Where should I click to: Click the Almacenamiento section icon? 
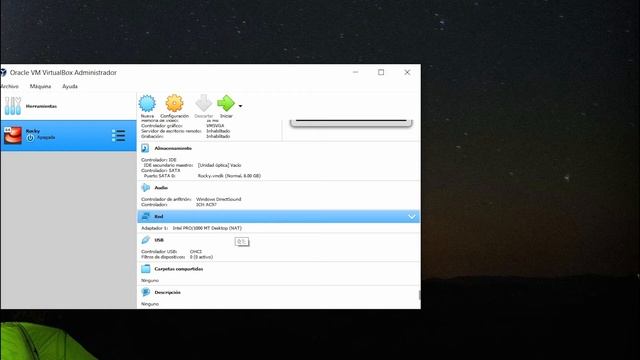click(x=145, y=148)
